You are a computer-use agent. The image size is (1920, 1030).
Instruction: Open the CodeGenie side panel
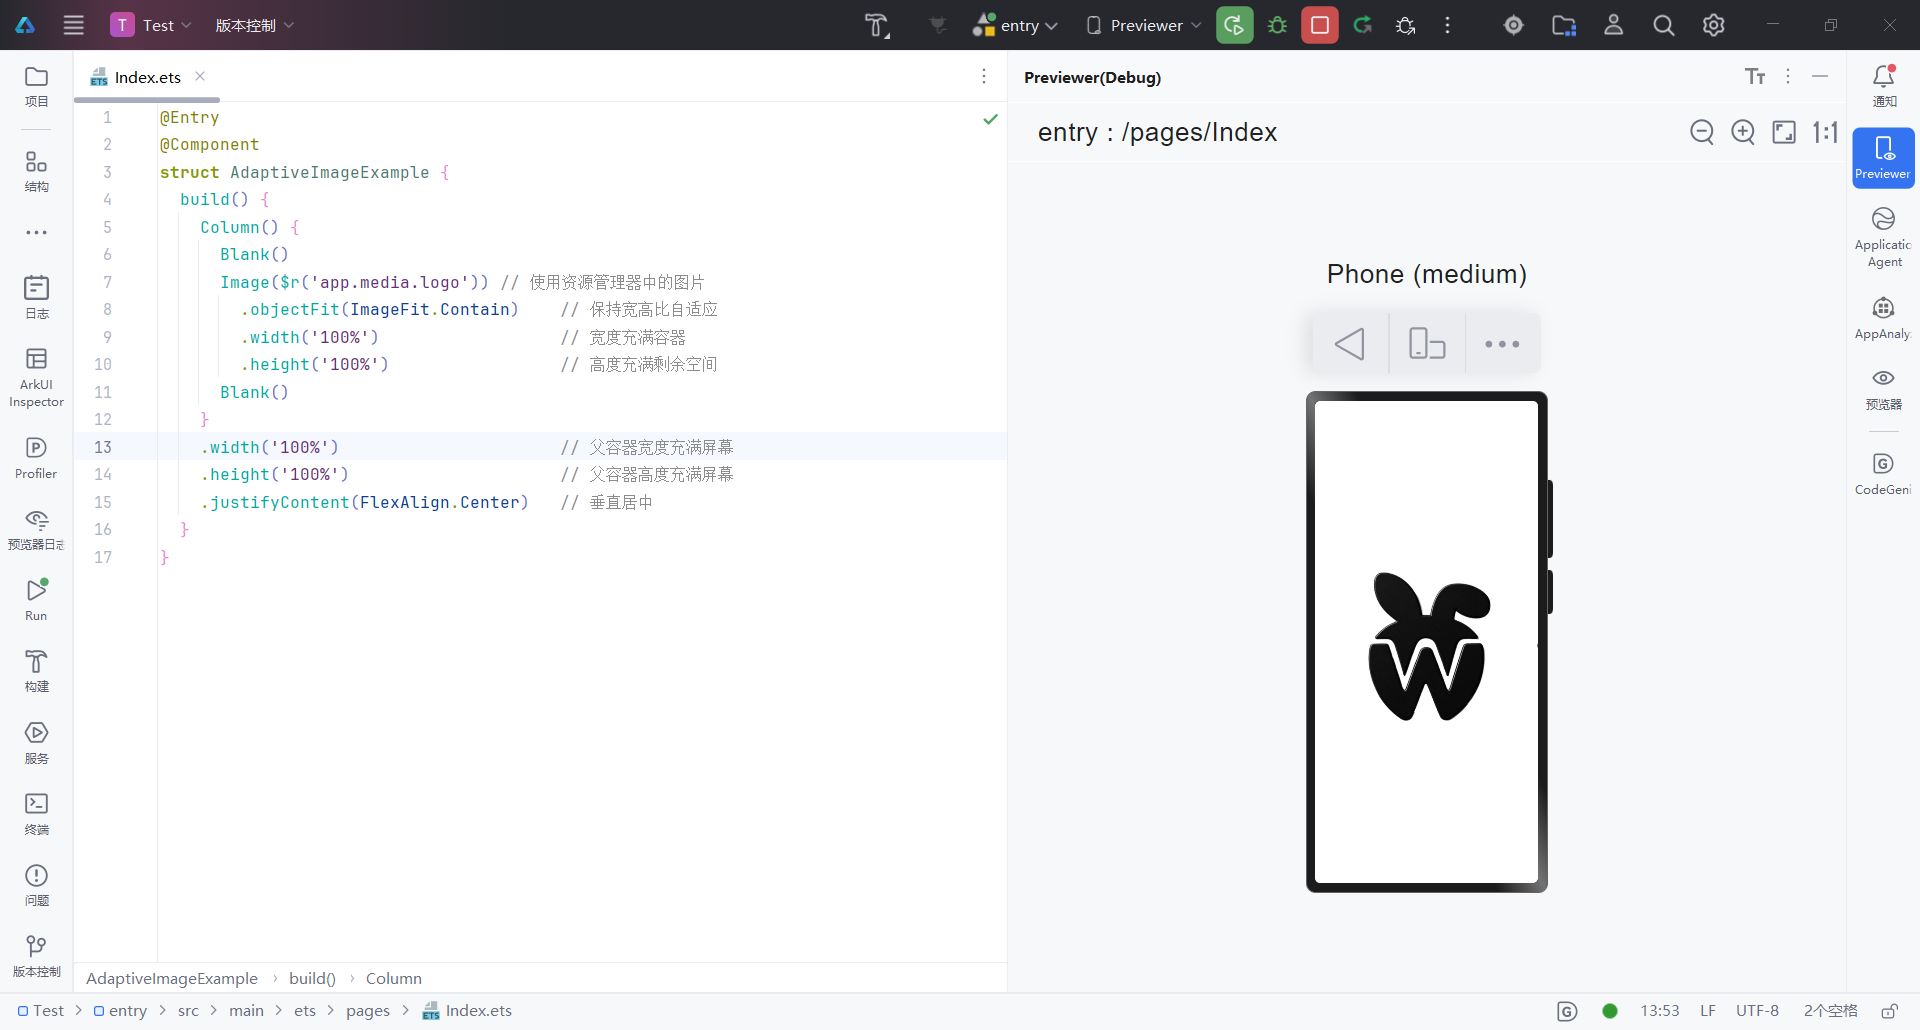(x=1884, y=473)
